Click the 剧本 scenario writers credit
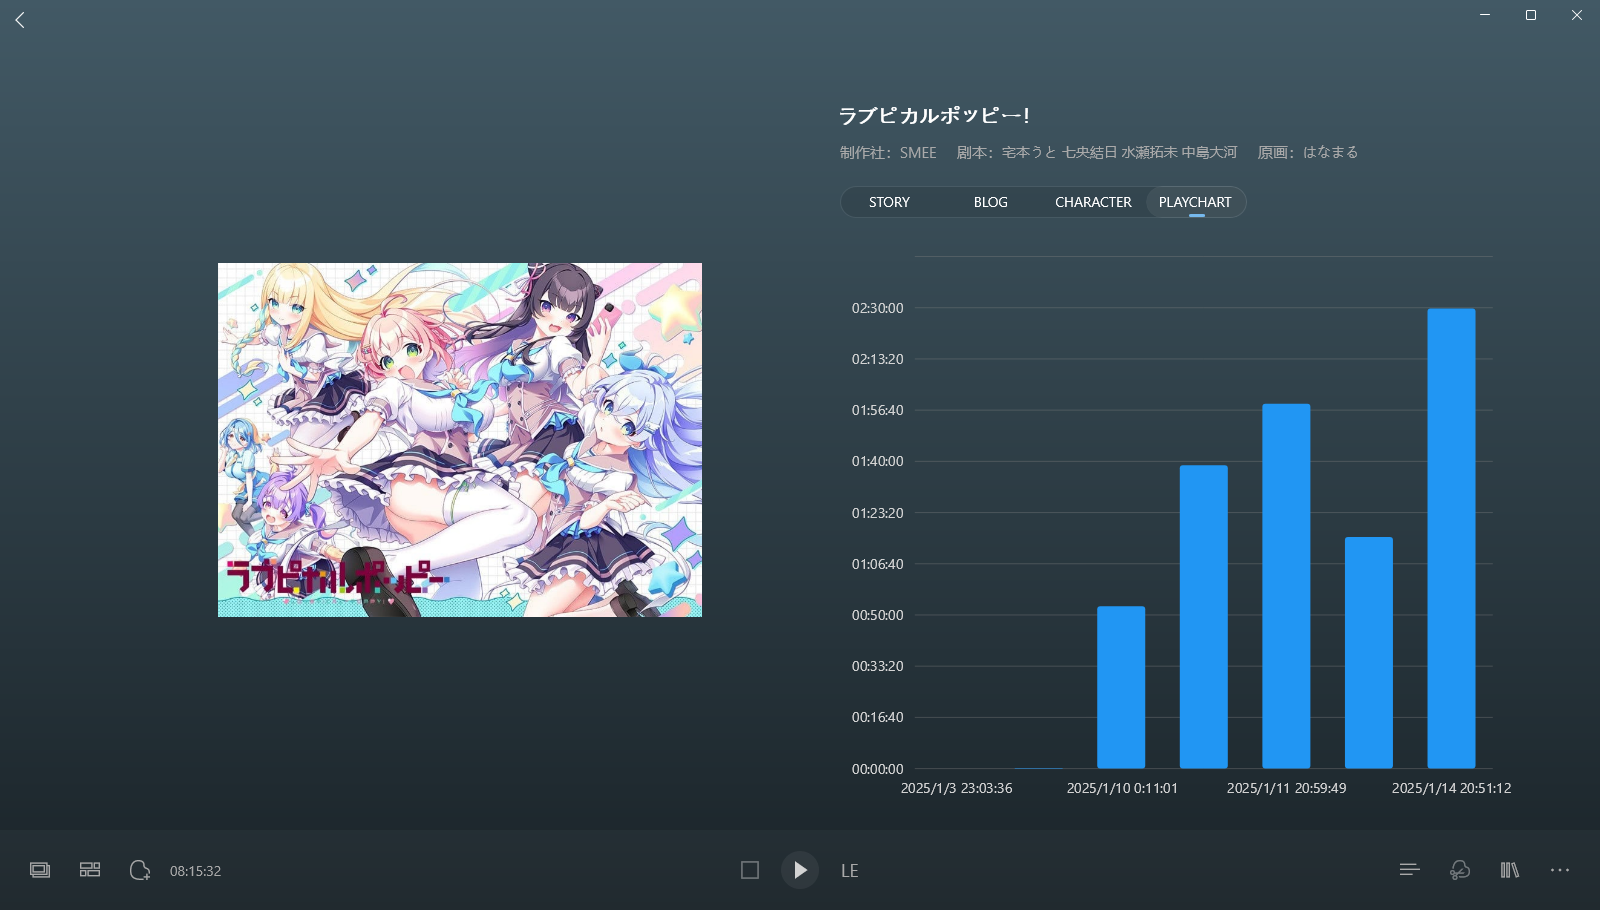Image resolution: width=1600 pixels, height=910 pixels. (1096, 152)
